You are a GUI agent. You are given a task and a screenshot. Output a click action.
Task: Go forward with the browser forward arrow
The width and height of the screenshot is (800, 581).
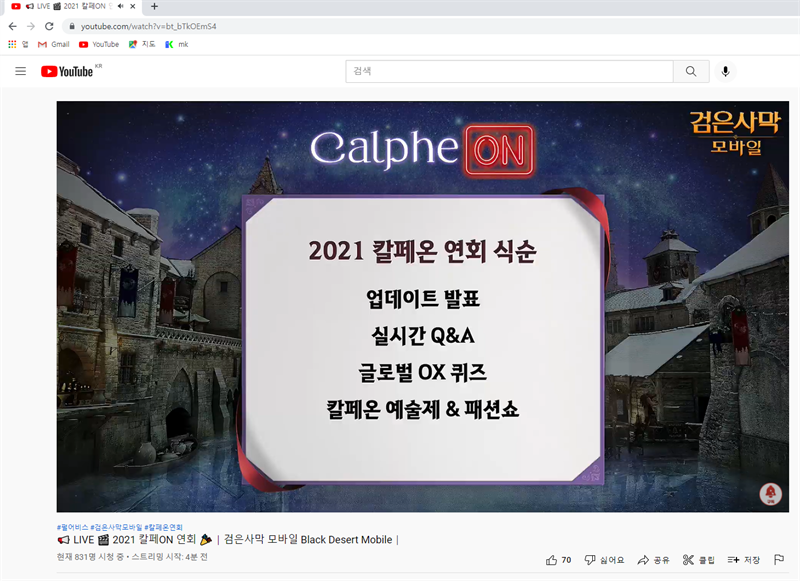[31, 27]
